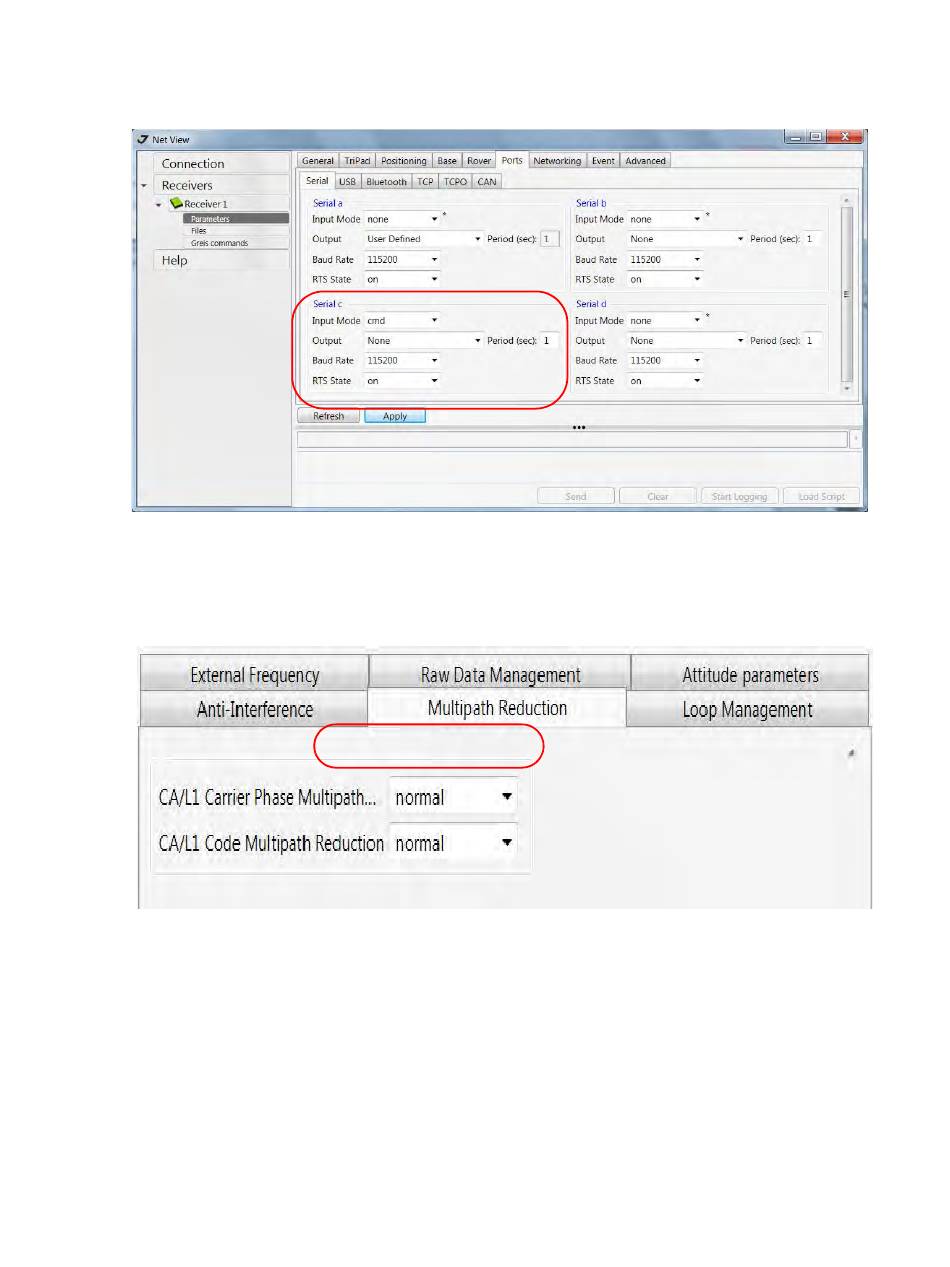
Task: Select the Bluetooth sub-tab
Action: (386, 182)
